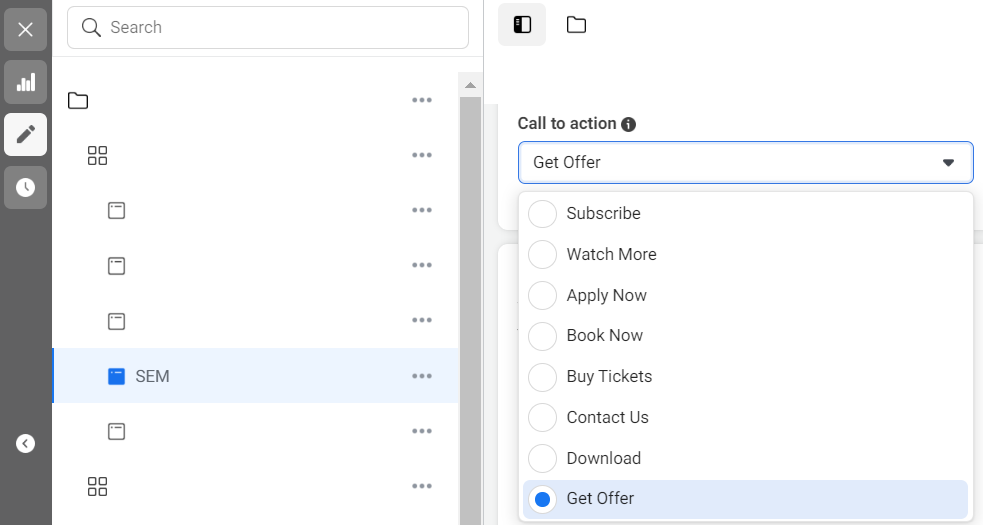This screenshot has width=983, height=525.
Task: Select the ad row directly above SEM
Action: tap(256, 321)
